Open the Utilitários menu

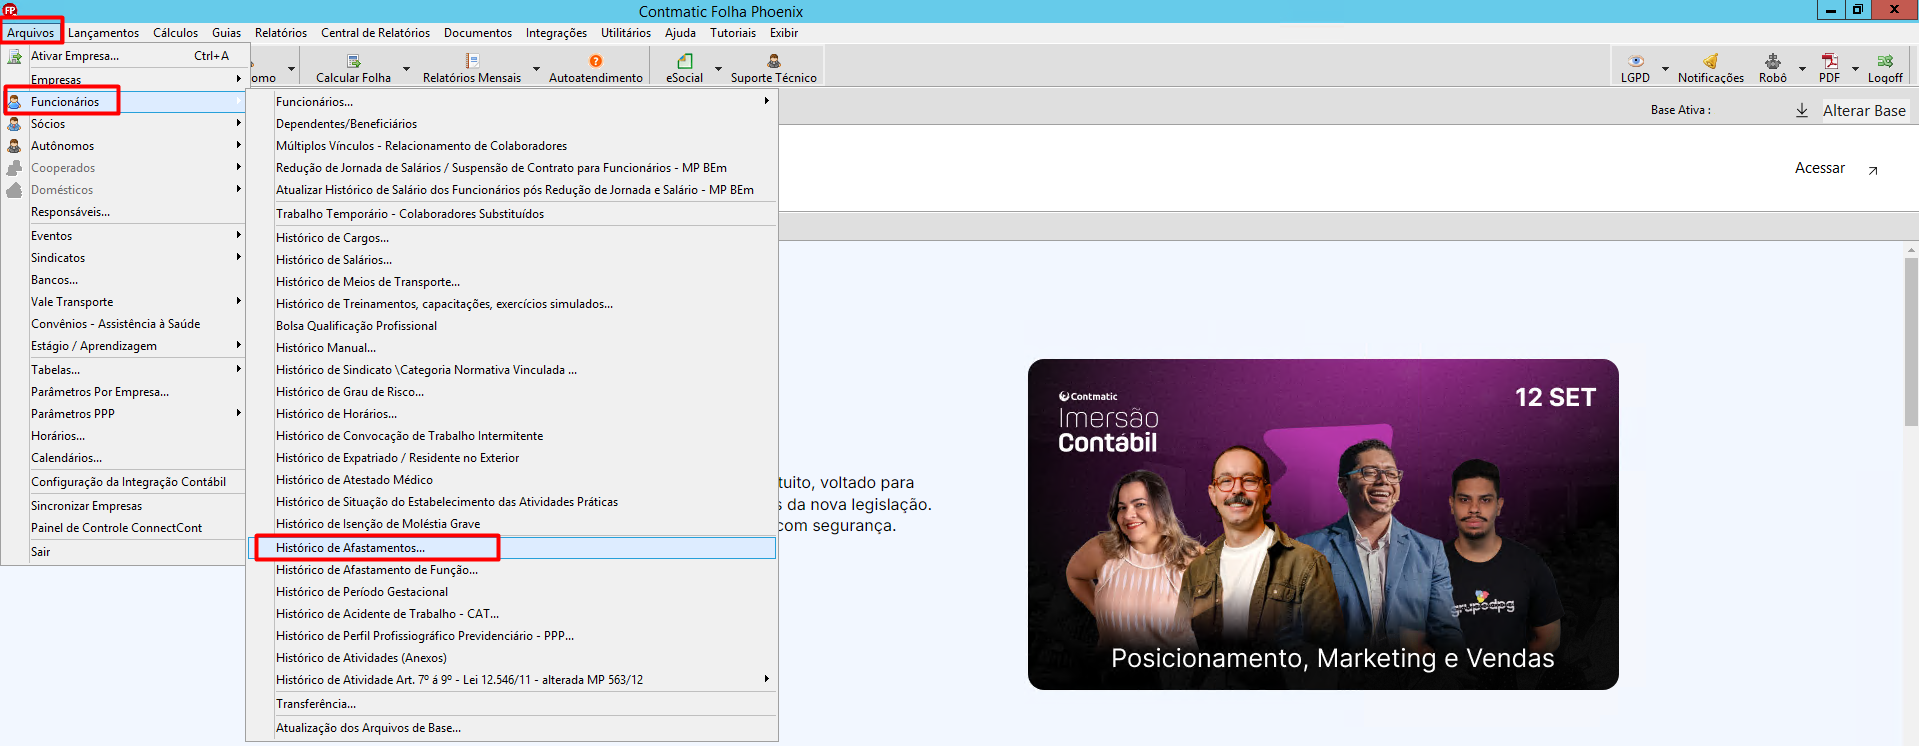pos(626,33)
